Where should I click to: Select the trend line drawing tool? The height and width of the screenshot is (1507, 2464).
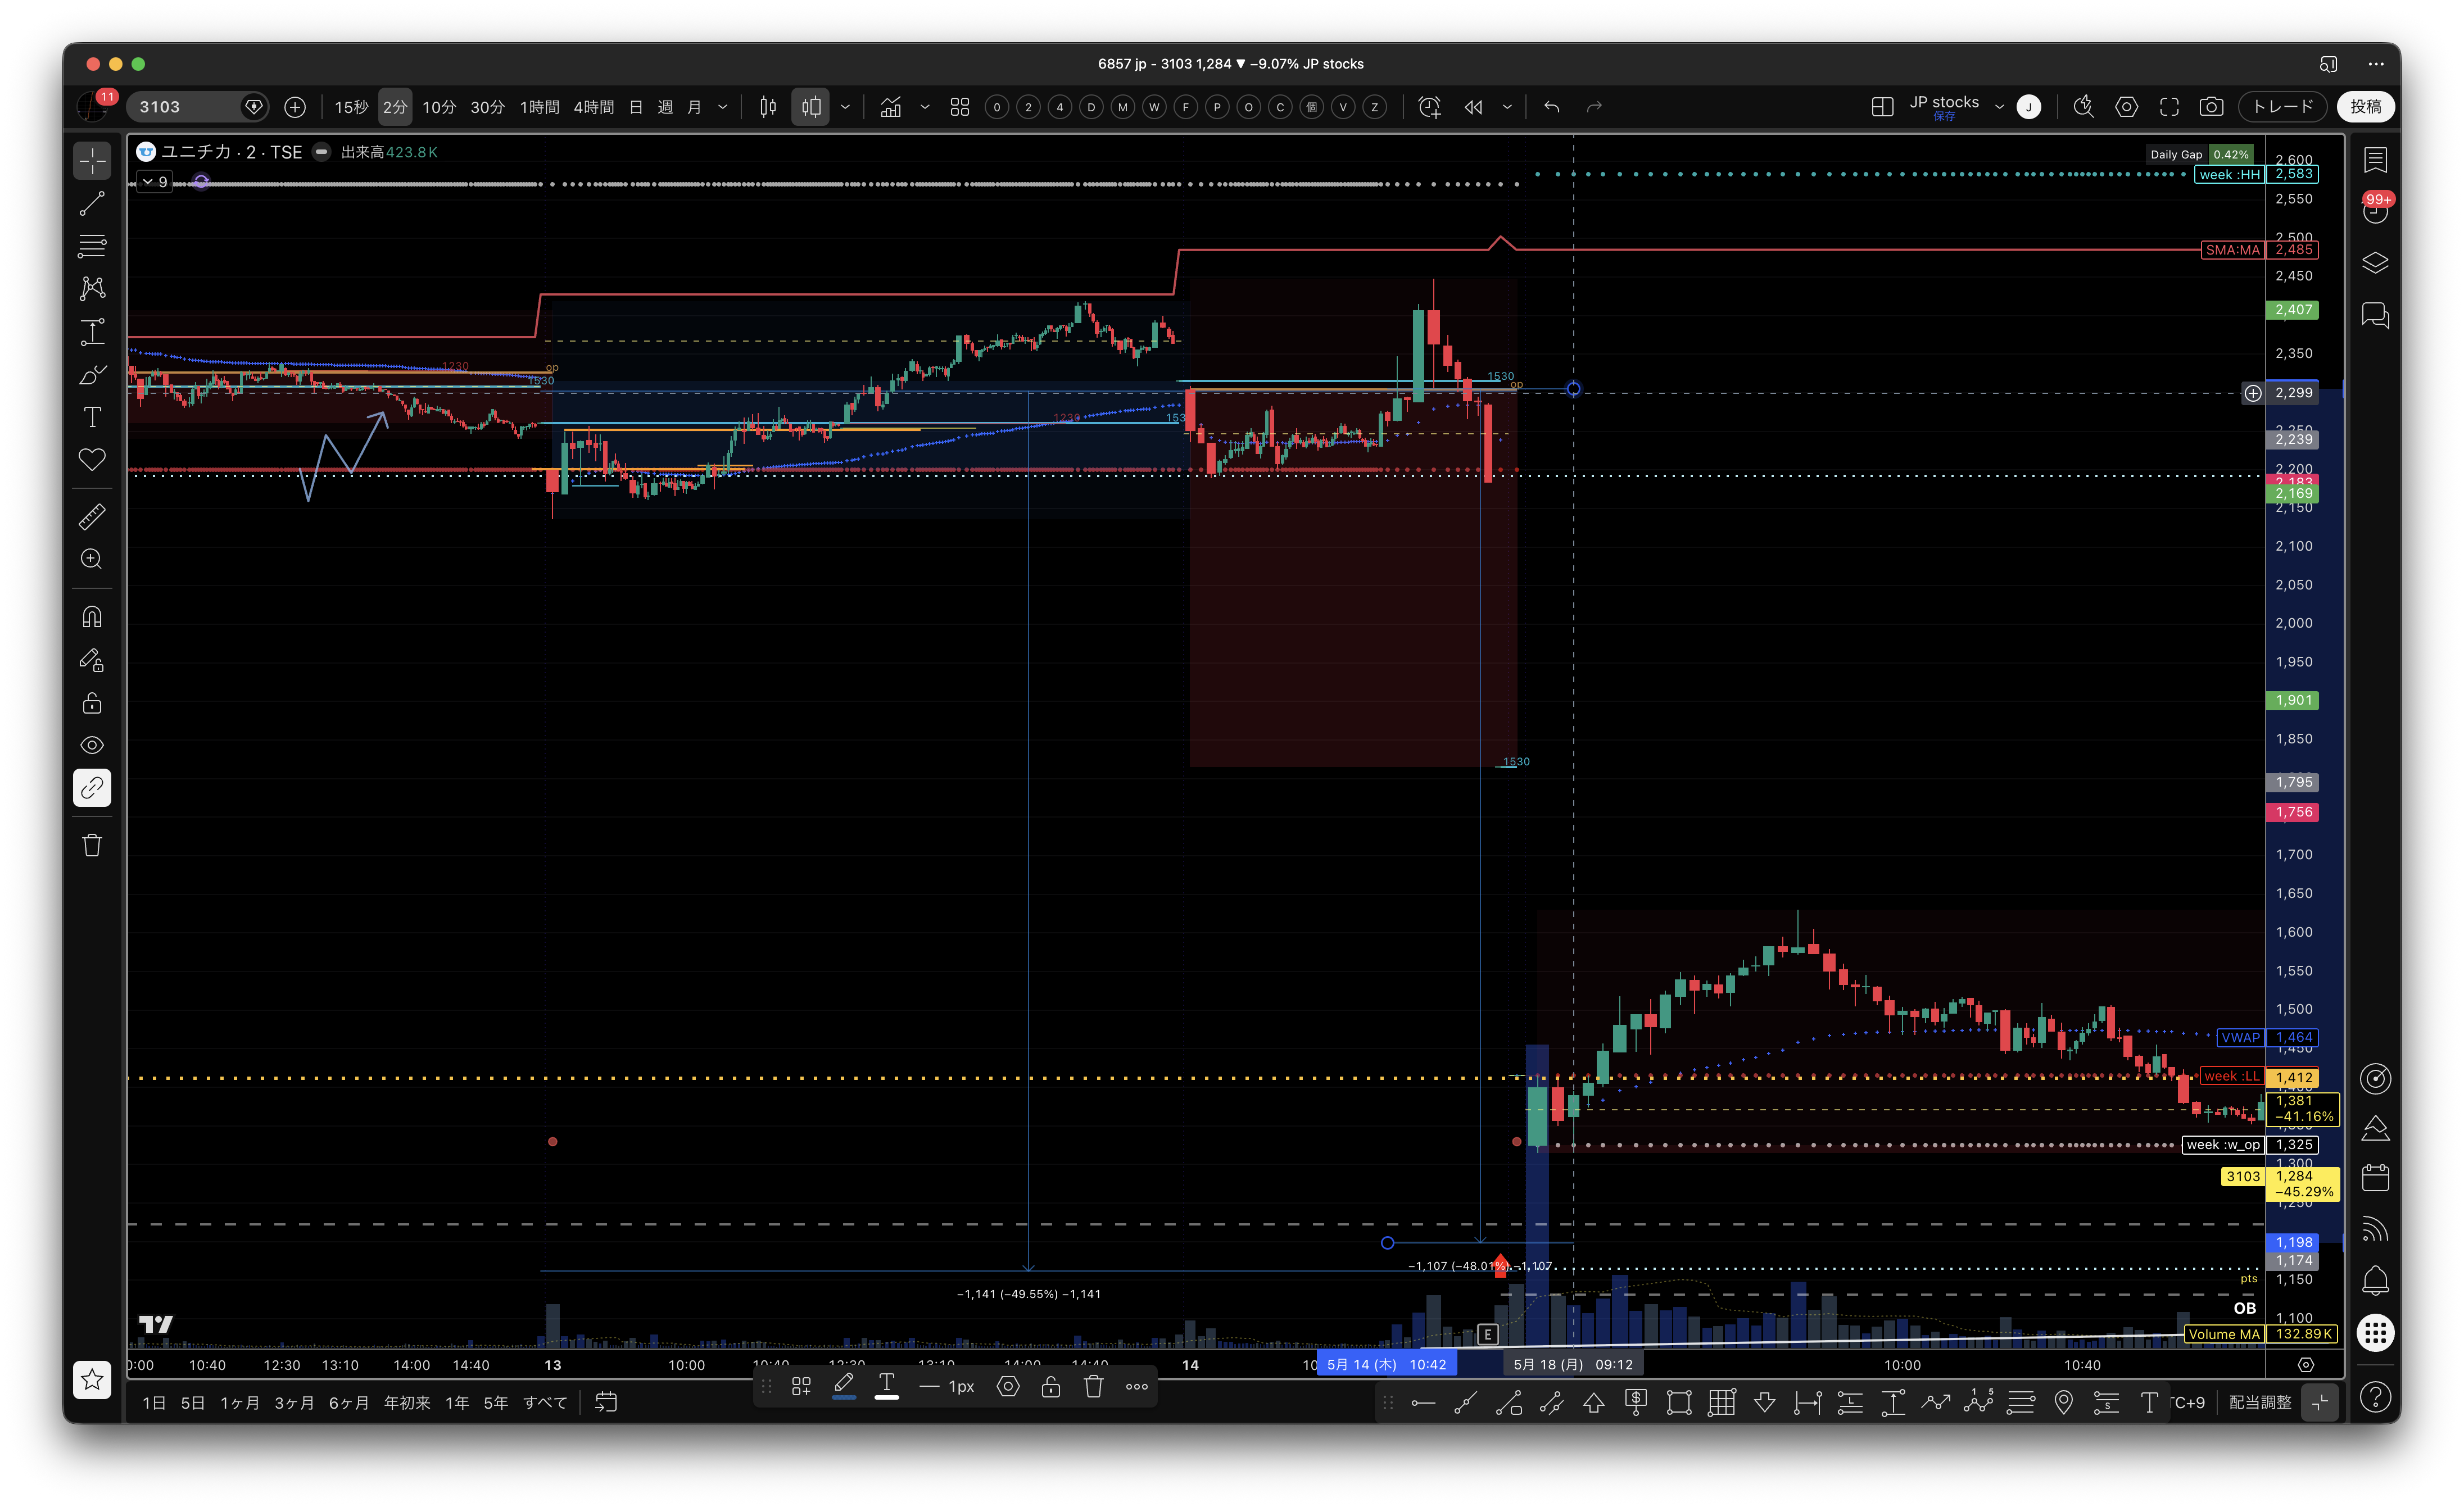click(92, 204)
